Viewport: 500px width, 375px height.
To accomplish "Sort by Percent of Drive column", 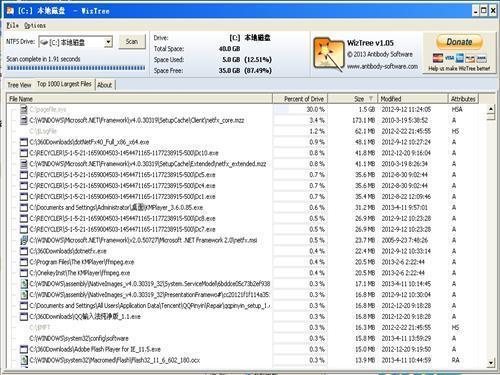I will [x=300, y=99].
